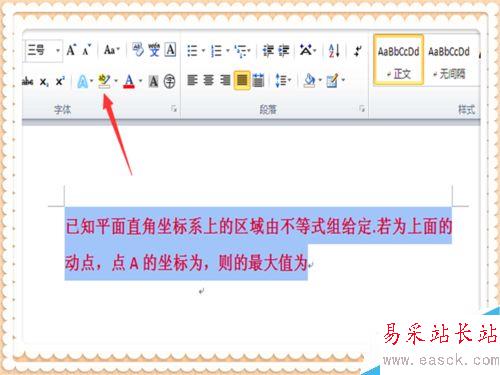Click the Borders icon
Screen dimensions: 500x375
(x=332, y=80)
